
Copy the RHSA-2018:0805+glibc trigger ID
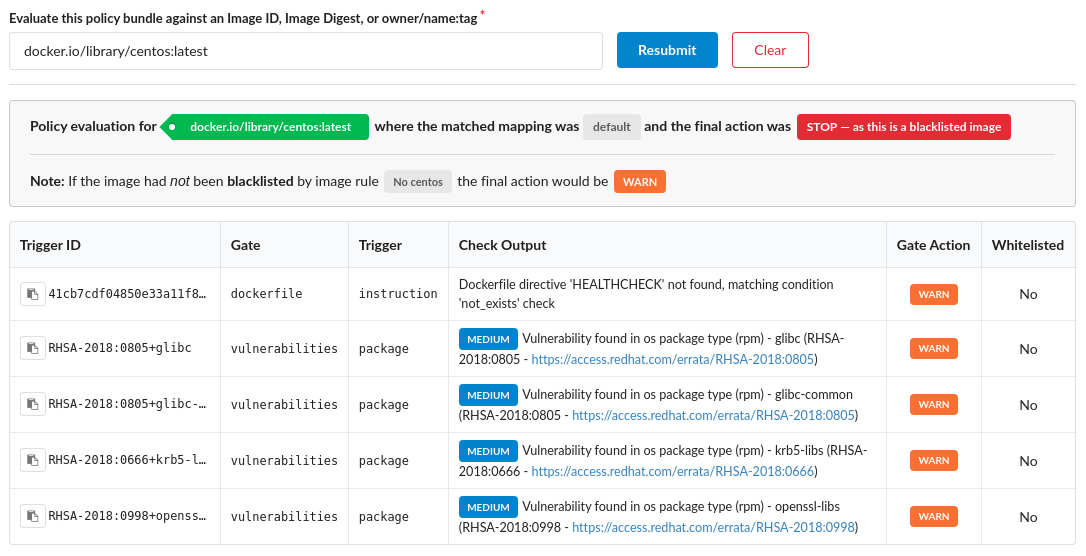33,349
